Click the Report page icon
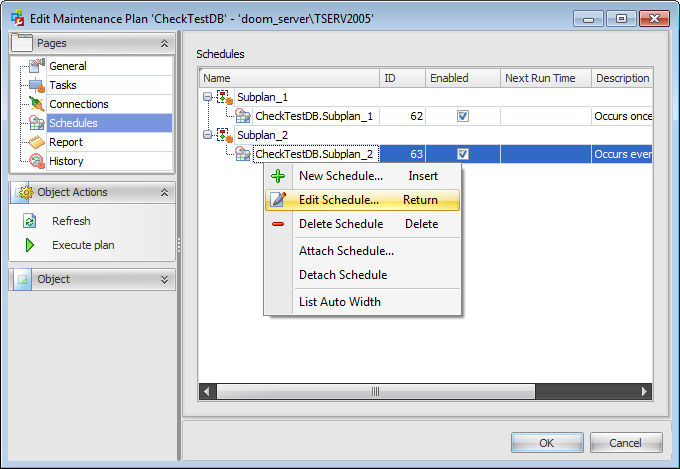Screen dimensions: 680x469 [36, 142]
